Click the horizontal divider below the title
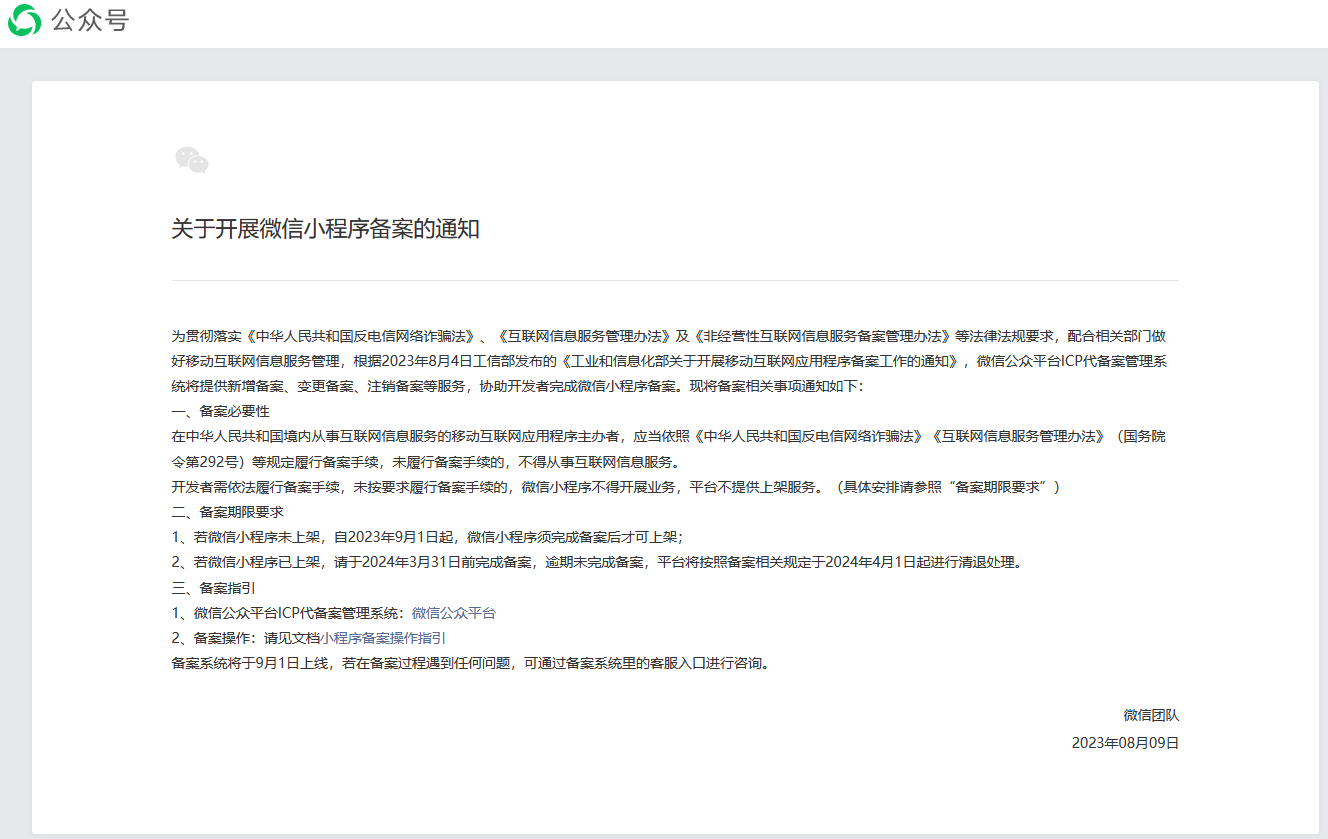This screenshot has height=839, width=1328. 675,281
